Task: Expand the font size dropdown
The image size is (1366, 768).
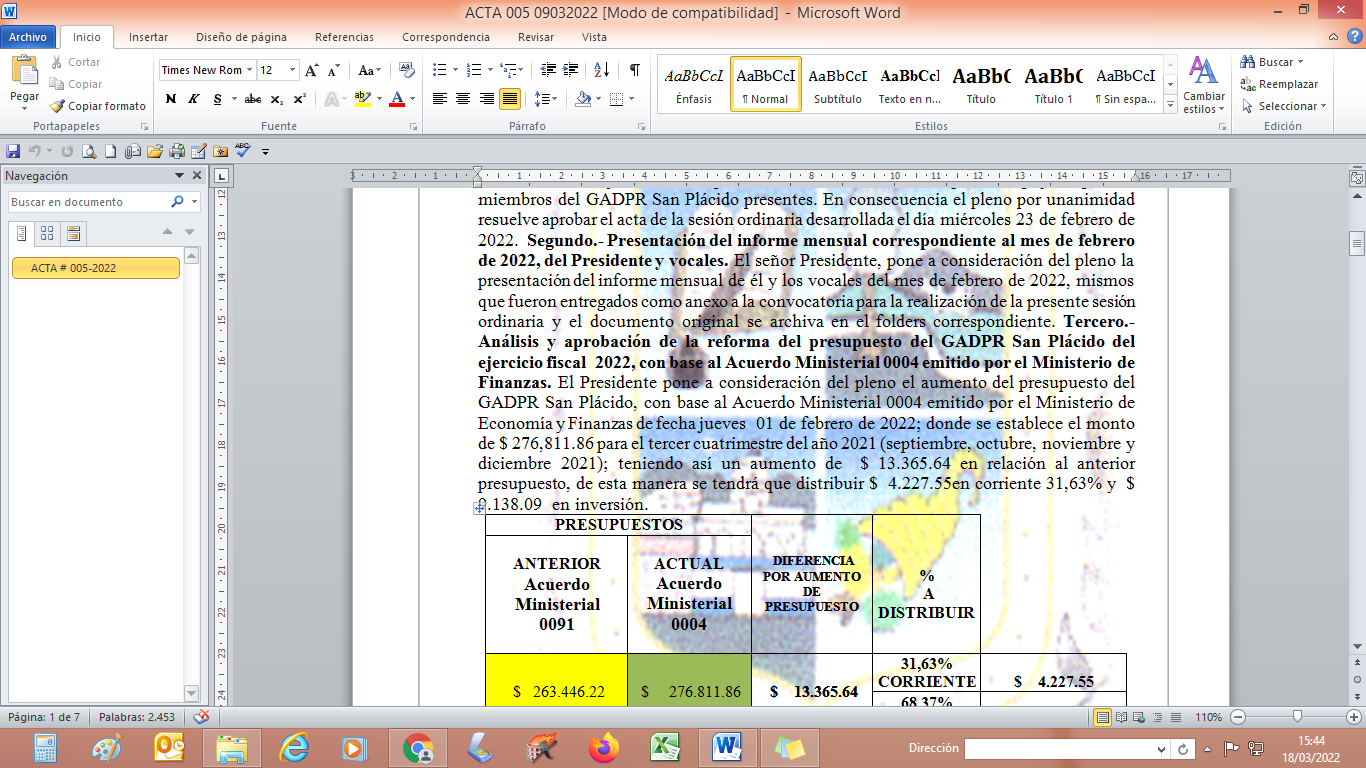Action: (x=292, y=70)
